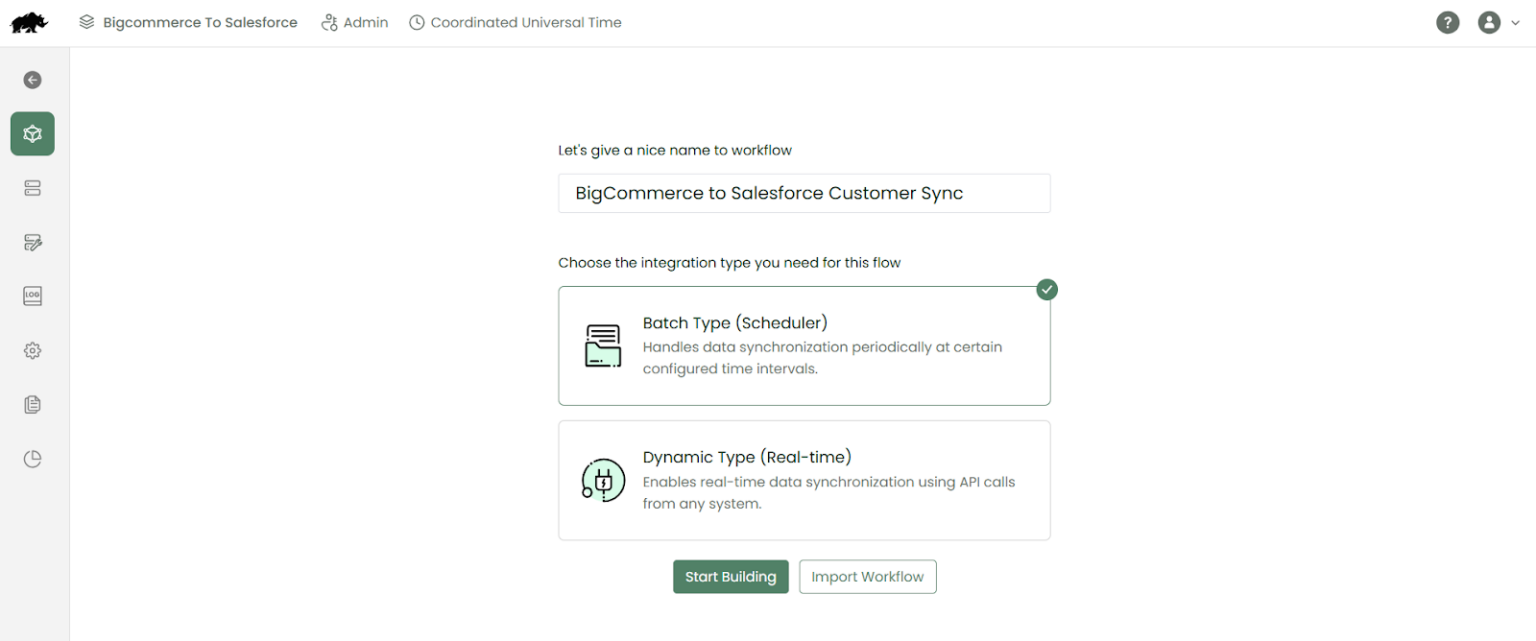Open analytics using the pie chart icon
The height and width of the screenshot is (641, 1536).
[32, 458]
